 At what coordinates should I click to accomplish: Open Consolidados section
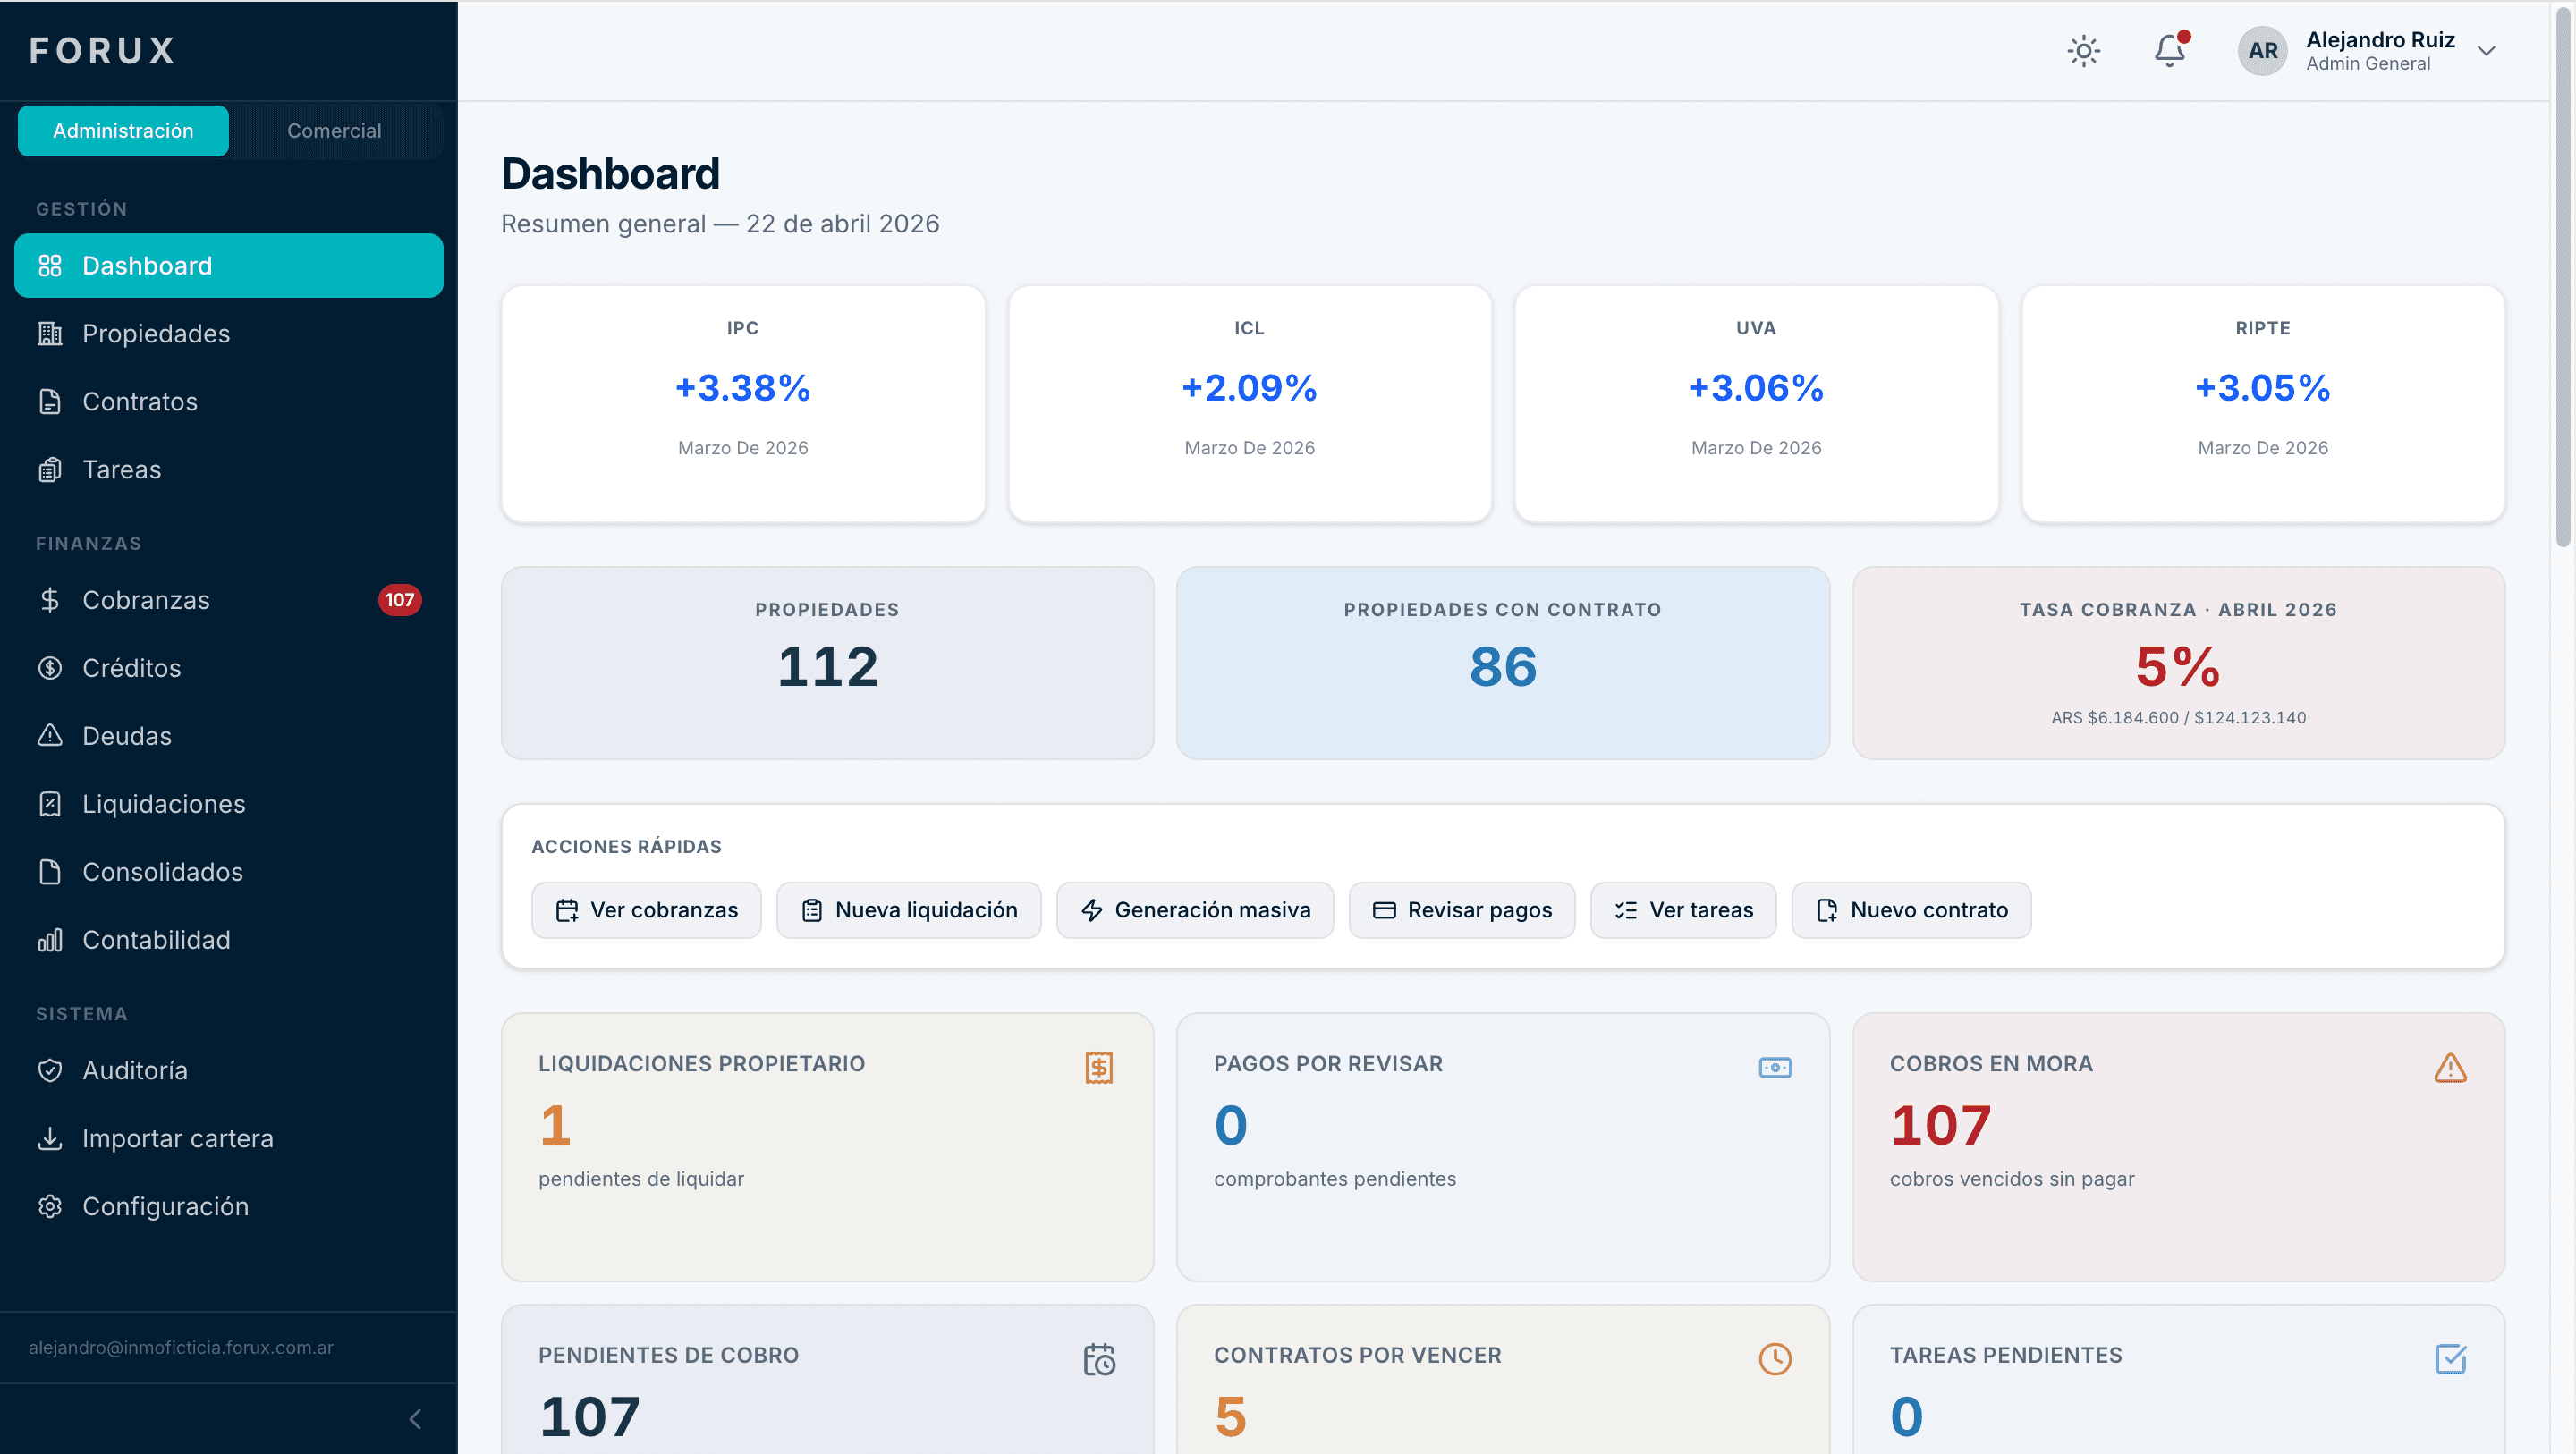coord(229,872)
